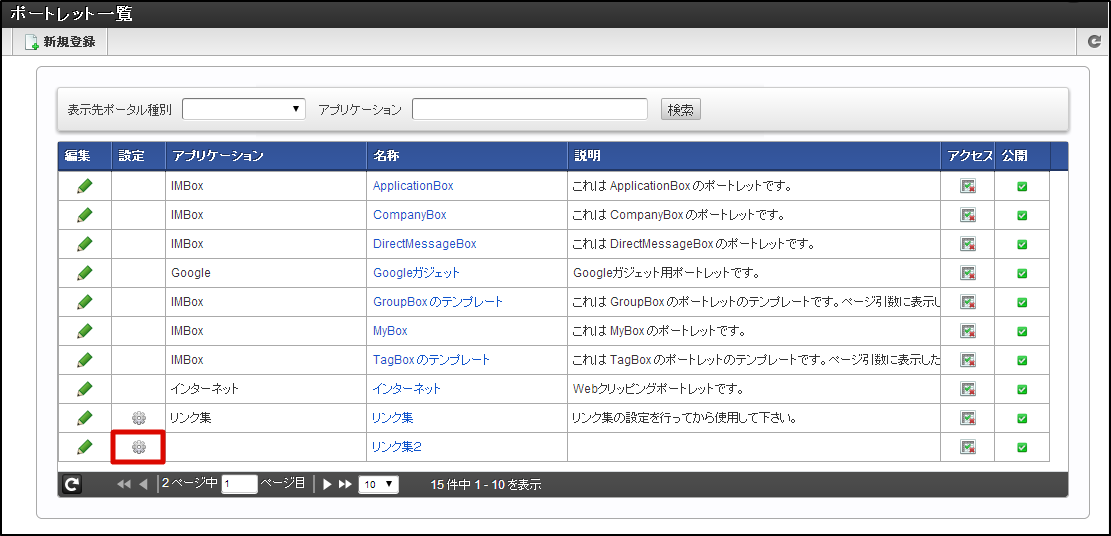
Task: Click the page number input field
Action: [239, 484]
